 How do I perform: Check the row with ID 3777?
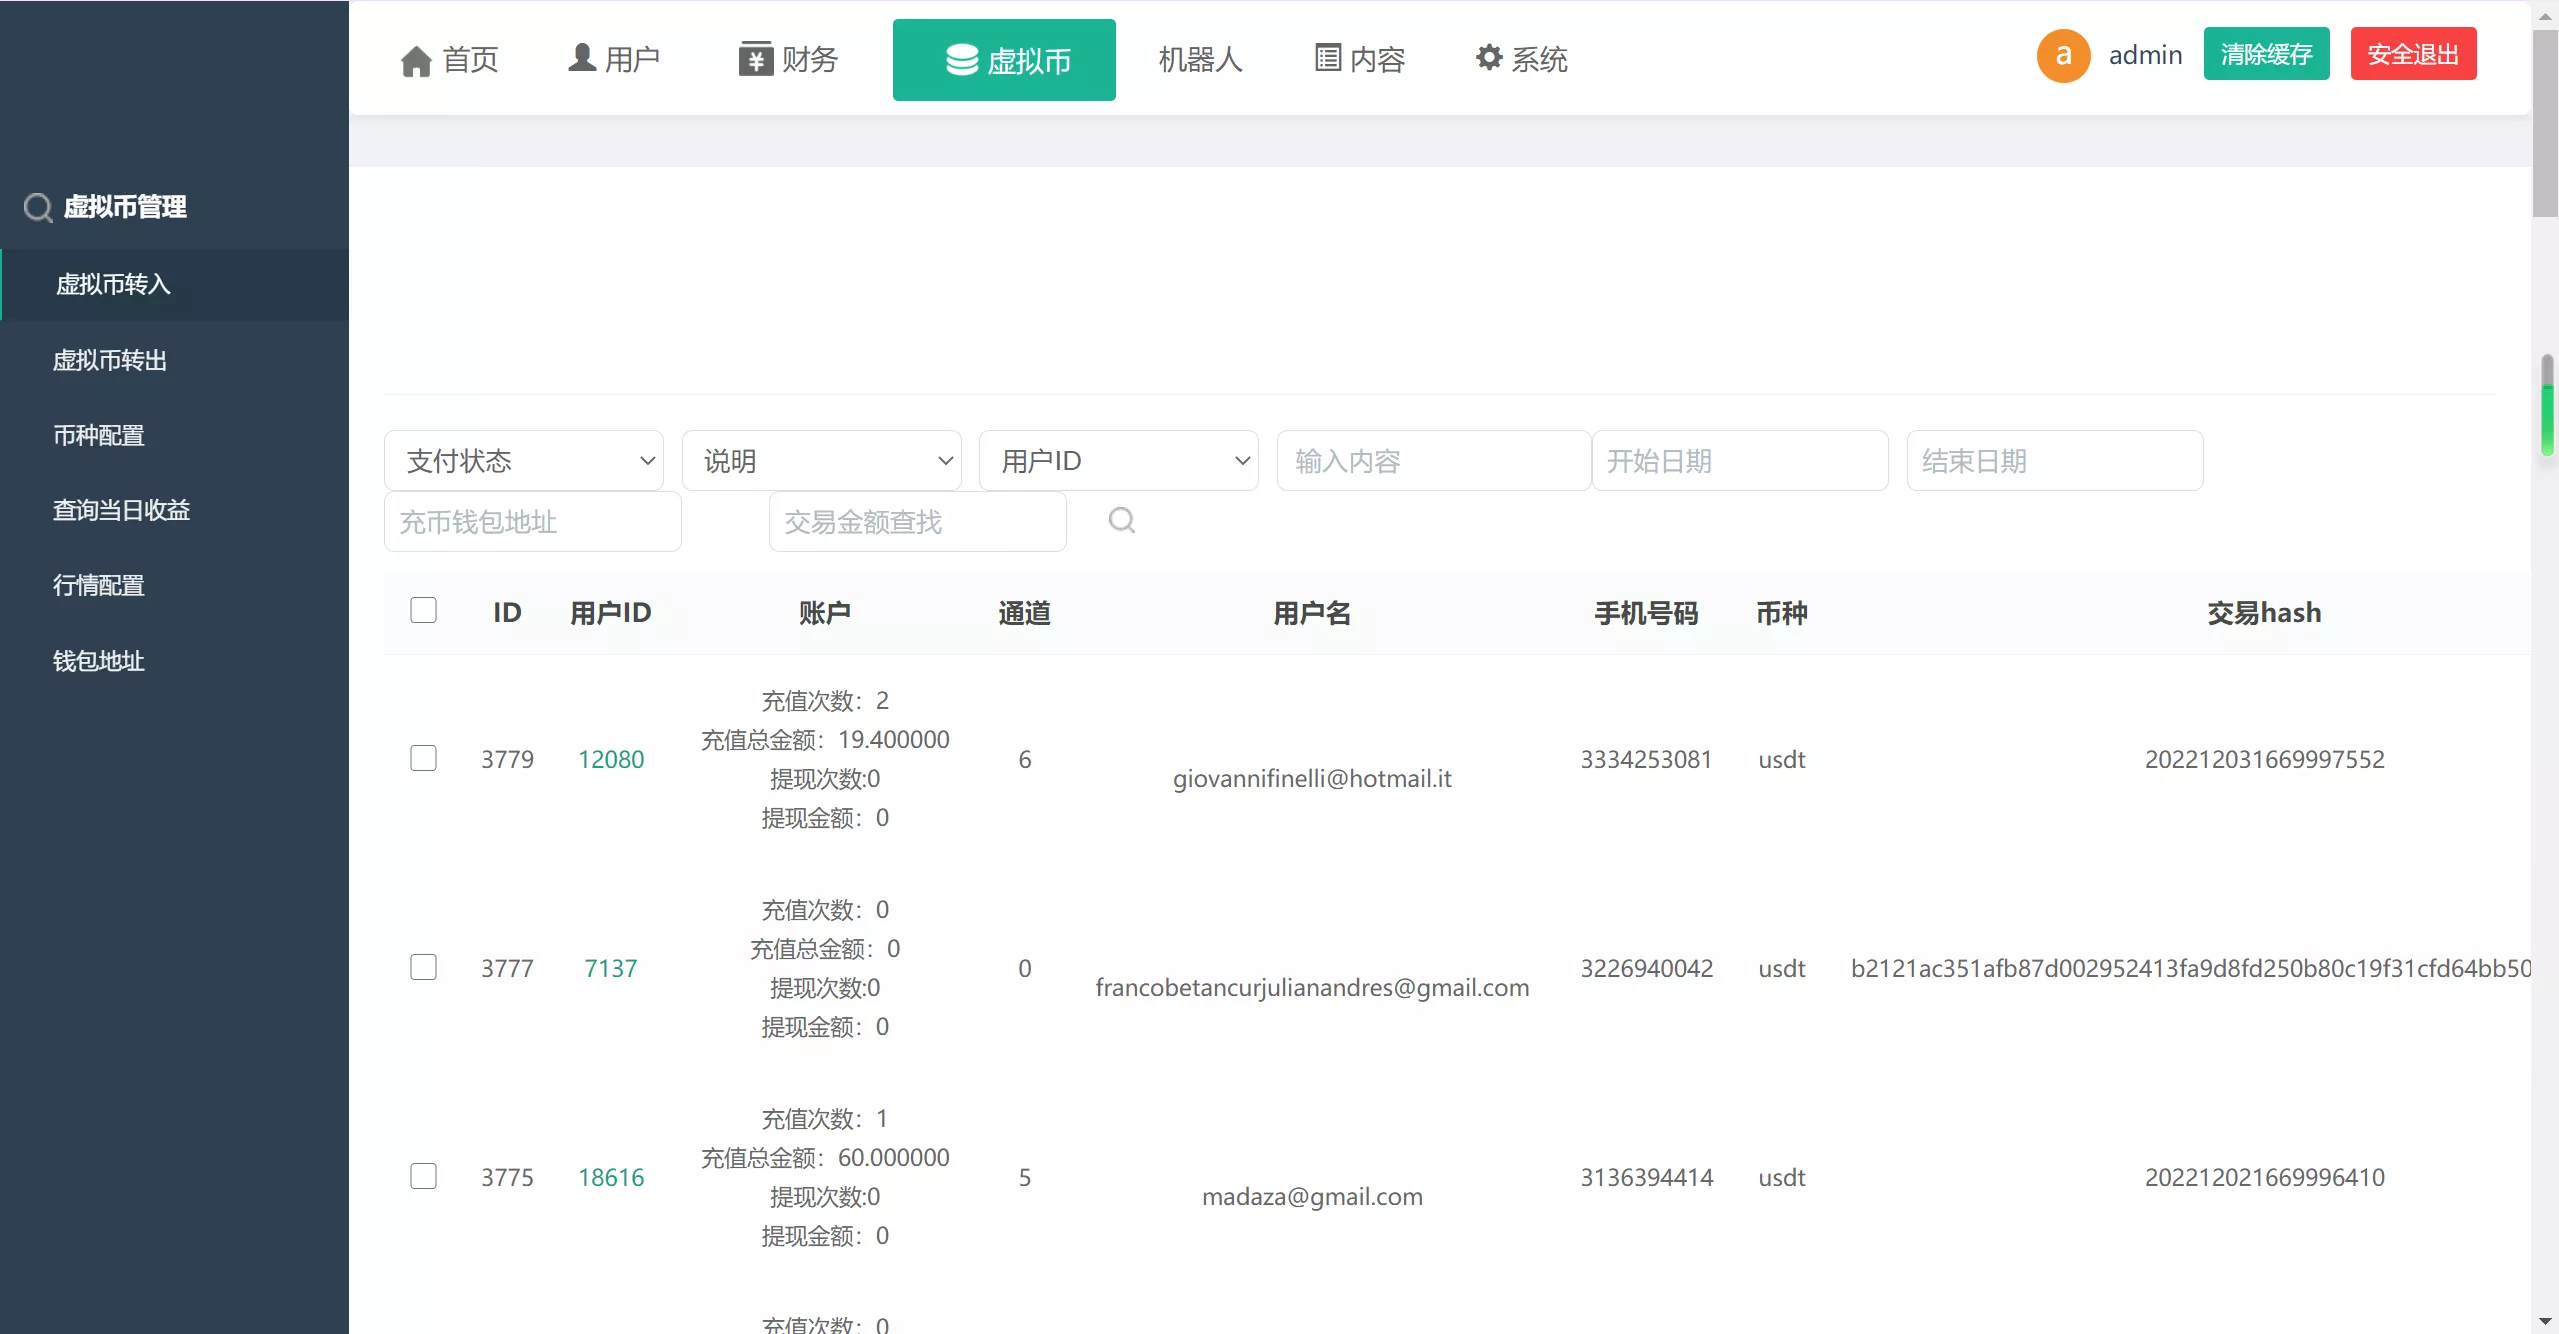tap(424, 967)
